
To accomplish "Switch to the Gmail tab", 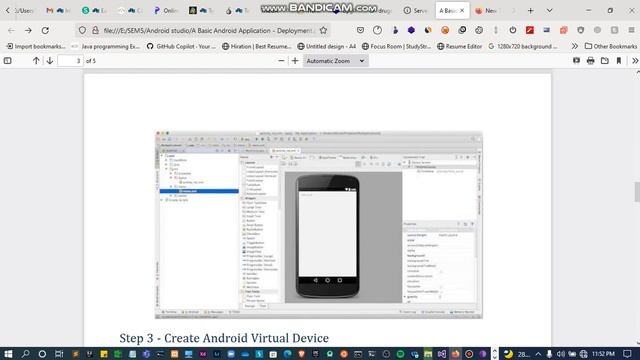I will 58,11.
